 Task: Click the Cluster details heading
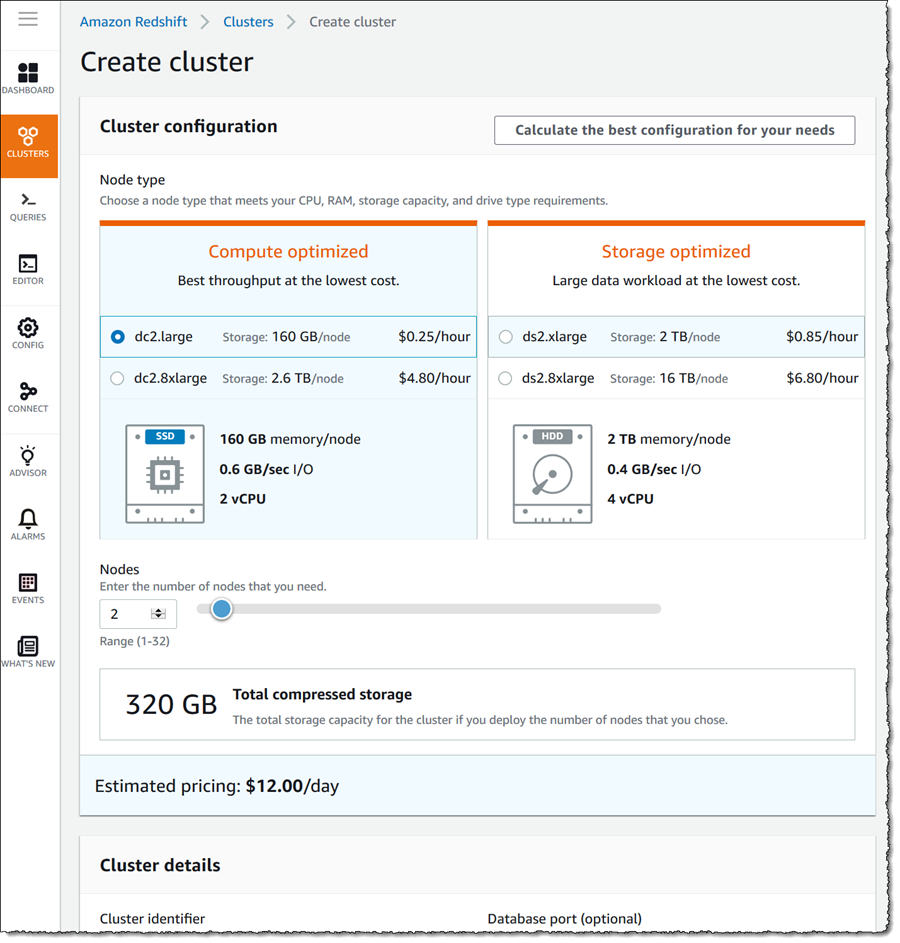coord(160,865)
